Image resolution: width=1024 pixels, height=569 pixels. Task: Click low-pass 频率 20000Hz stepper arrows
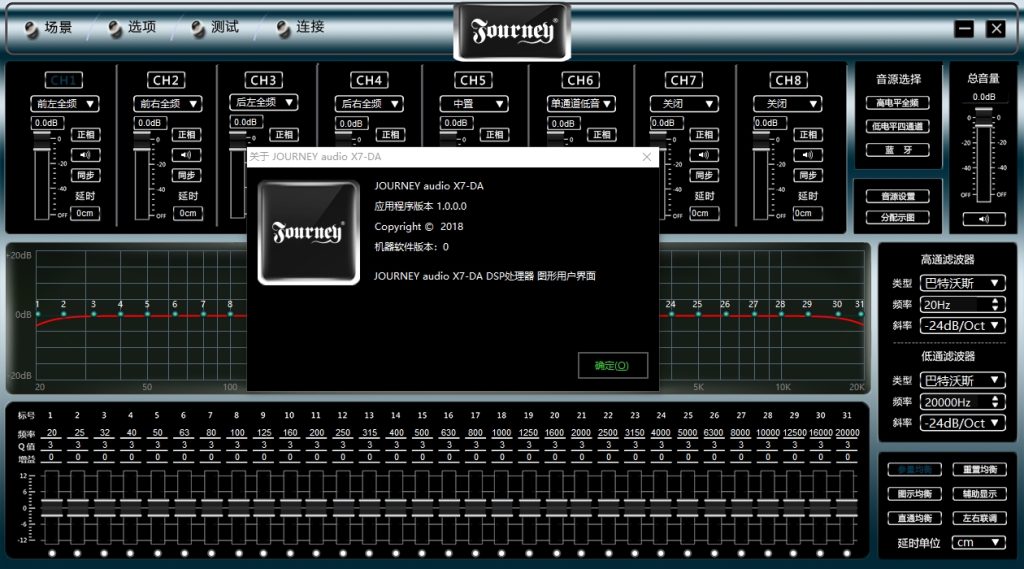click(995, 402)
